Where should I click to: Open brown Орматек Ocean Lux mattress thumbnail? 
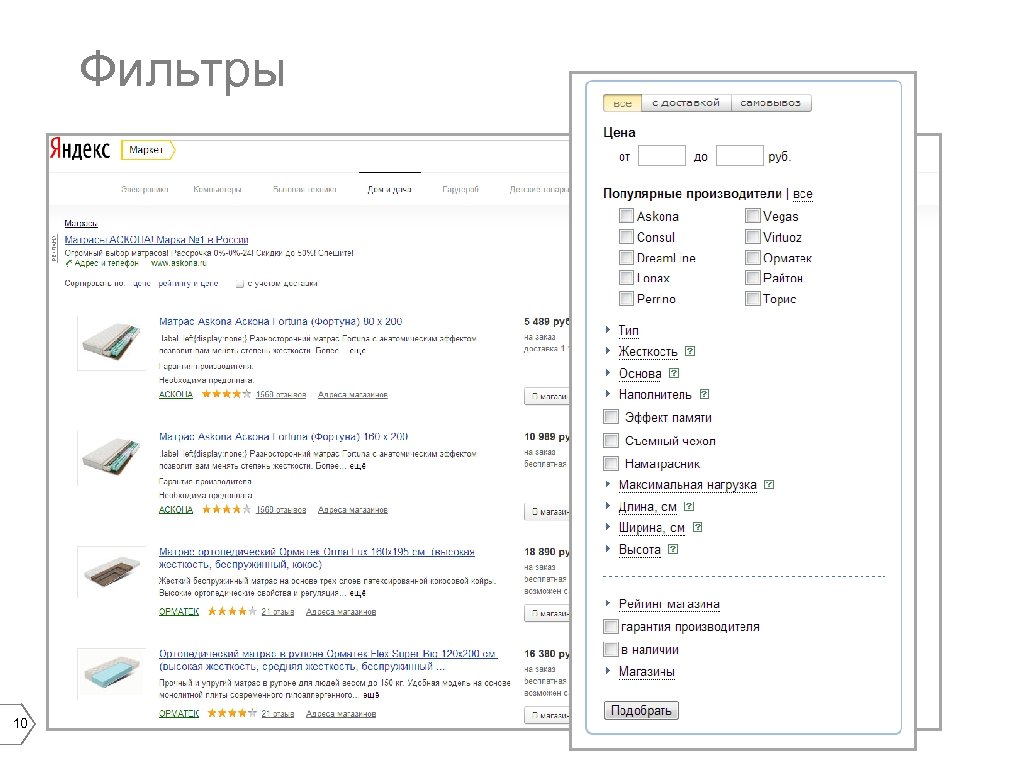(x=111, y=572)
